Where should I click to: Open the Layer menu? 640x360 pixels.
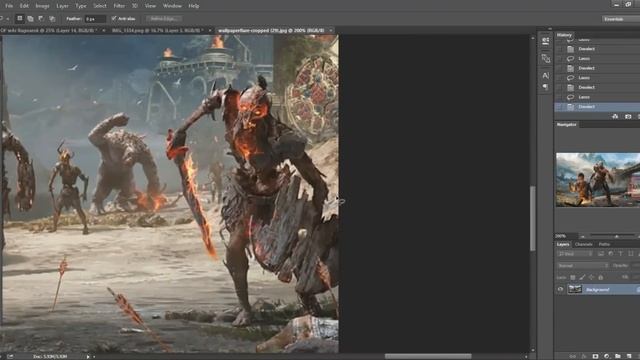62,6
